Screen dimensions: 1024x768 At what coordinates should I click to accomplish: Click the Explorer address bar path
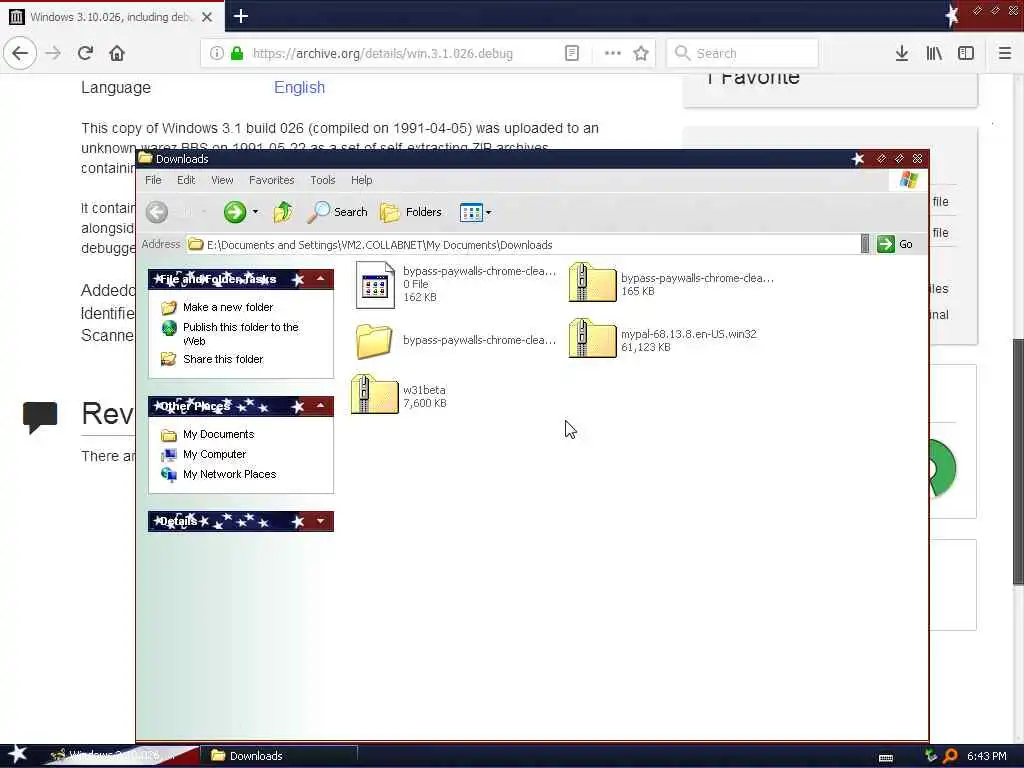click(x=379, y=245)
